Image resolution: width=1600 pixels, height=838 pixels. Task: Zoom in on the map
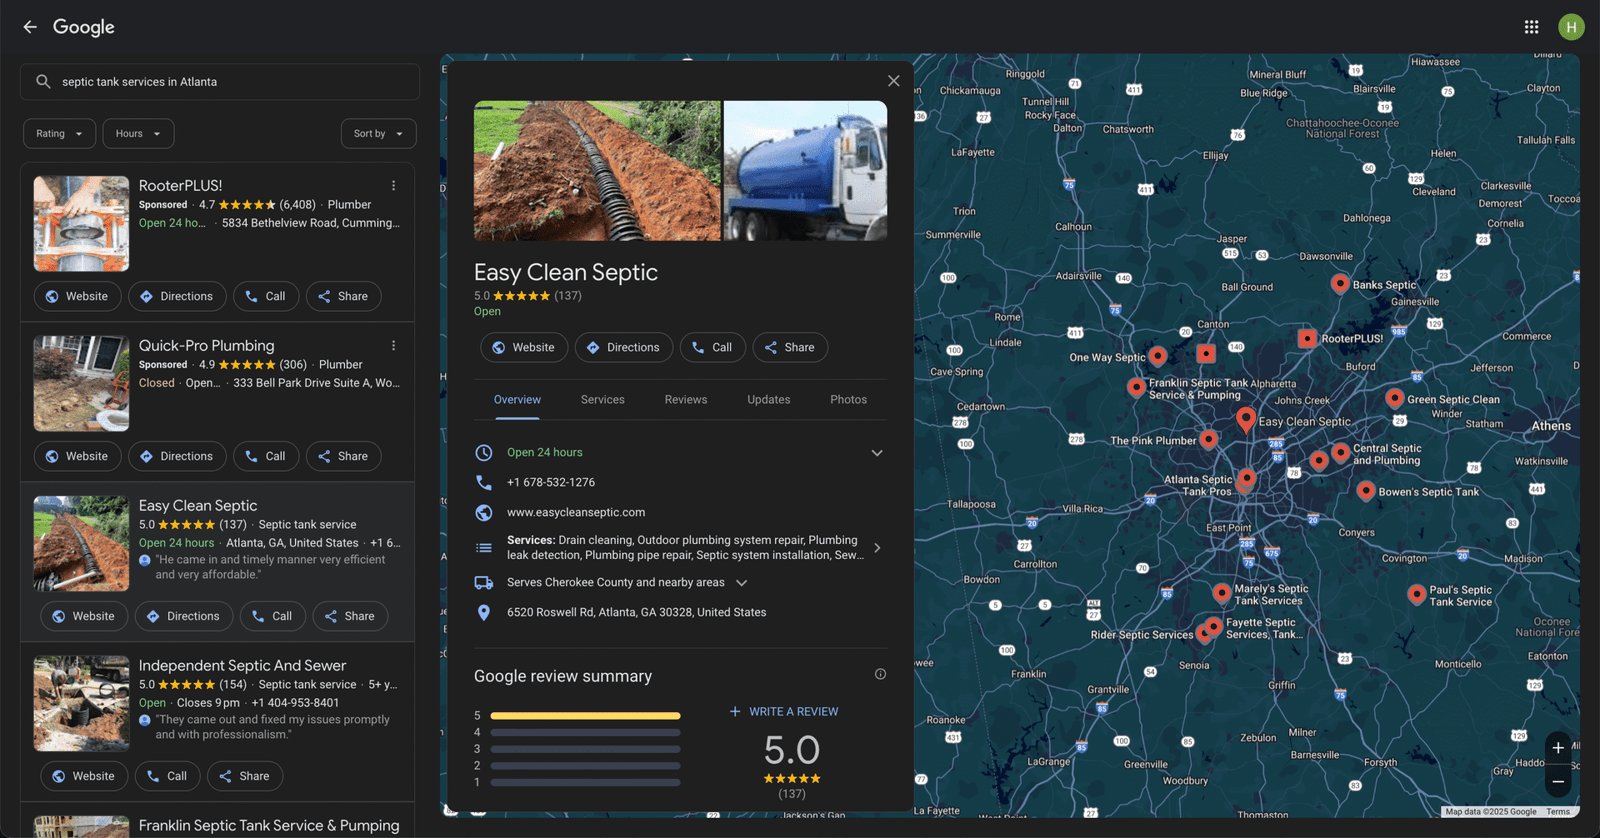pyautogui.click(x=1558, y=748)
